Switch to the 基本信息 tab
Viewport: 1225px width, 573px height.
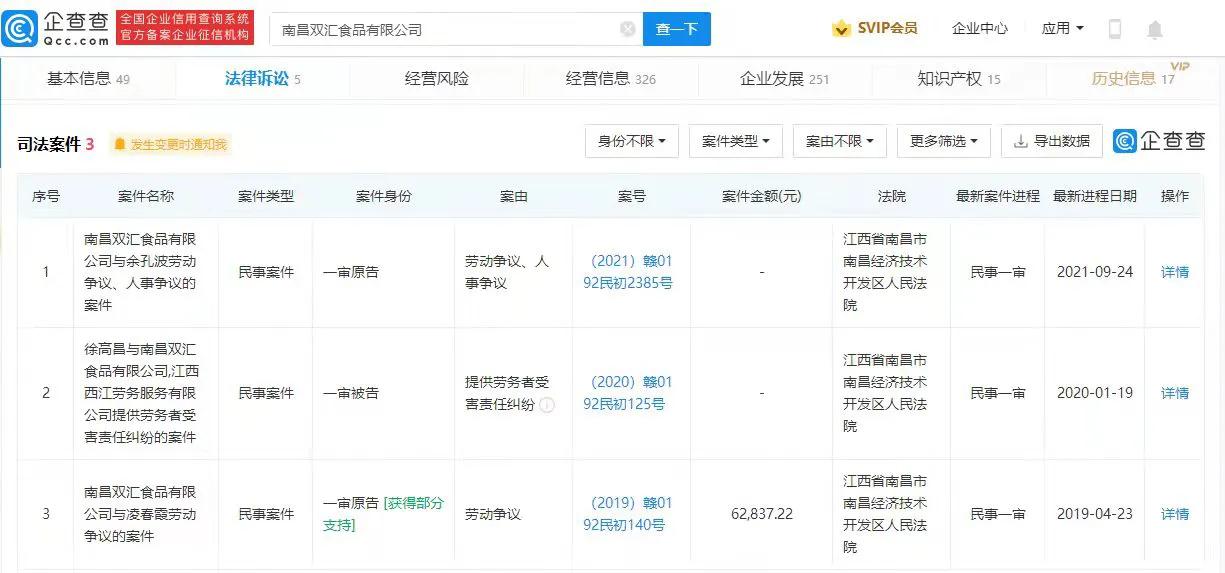(88, 79)
